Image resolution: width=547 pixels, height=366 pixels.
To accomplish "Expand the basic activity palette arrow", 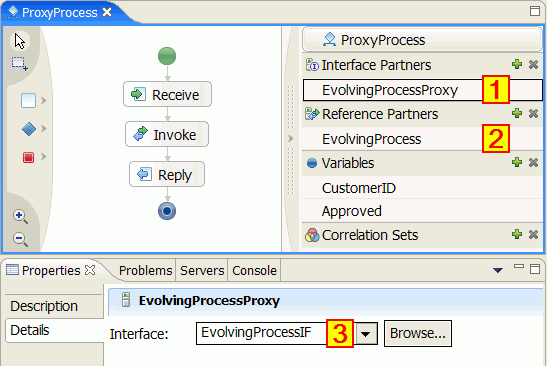I will (x=44, y=100).
